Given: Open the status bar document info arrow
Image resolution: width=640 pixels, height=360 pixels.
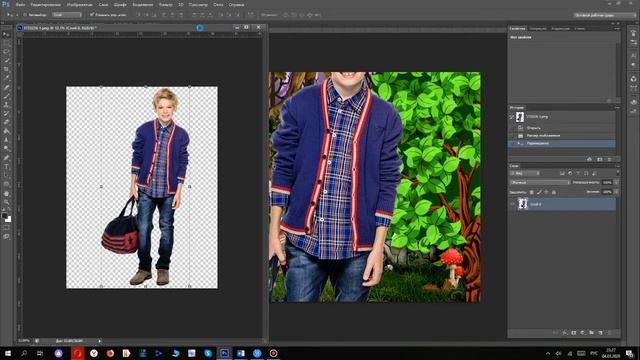Looking at the screenshot, I should (x=100, y=341).
